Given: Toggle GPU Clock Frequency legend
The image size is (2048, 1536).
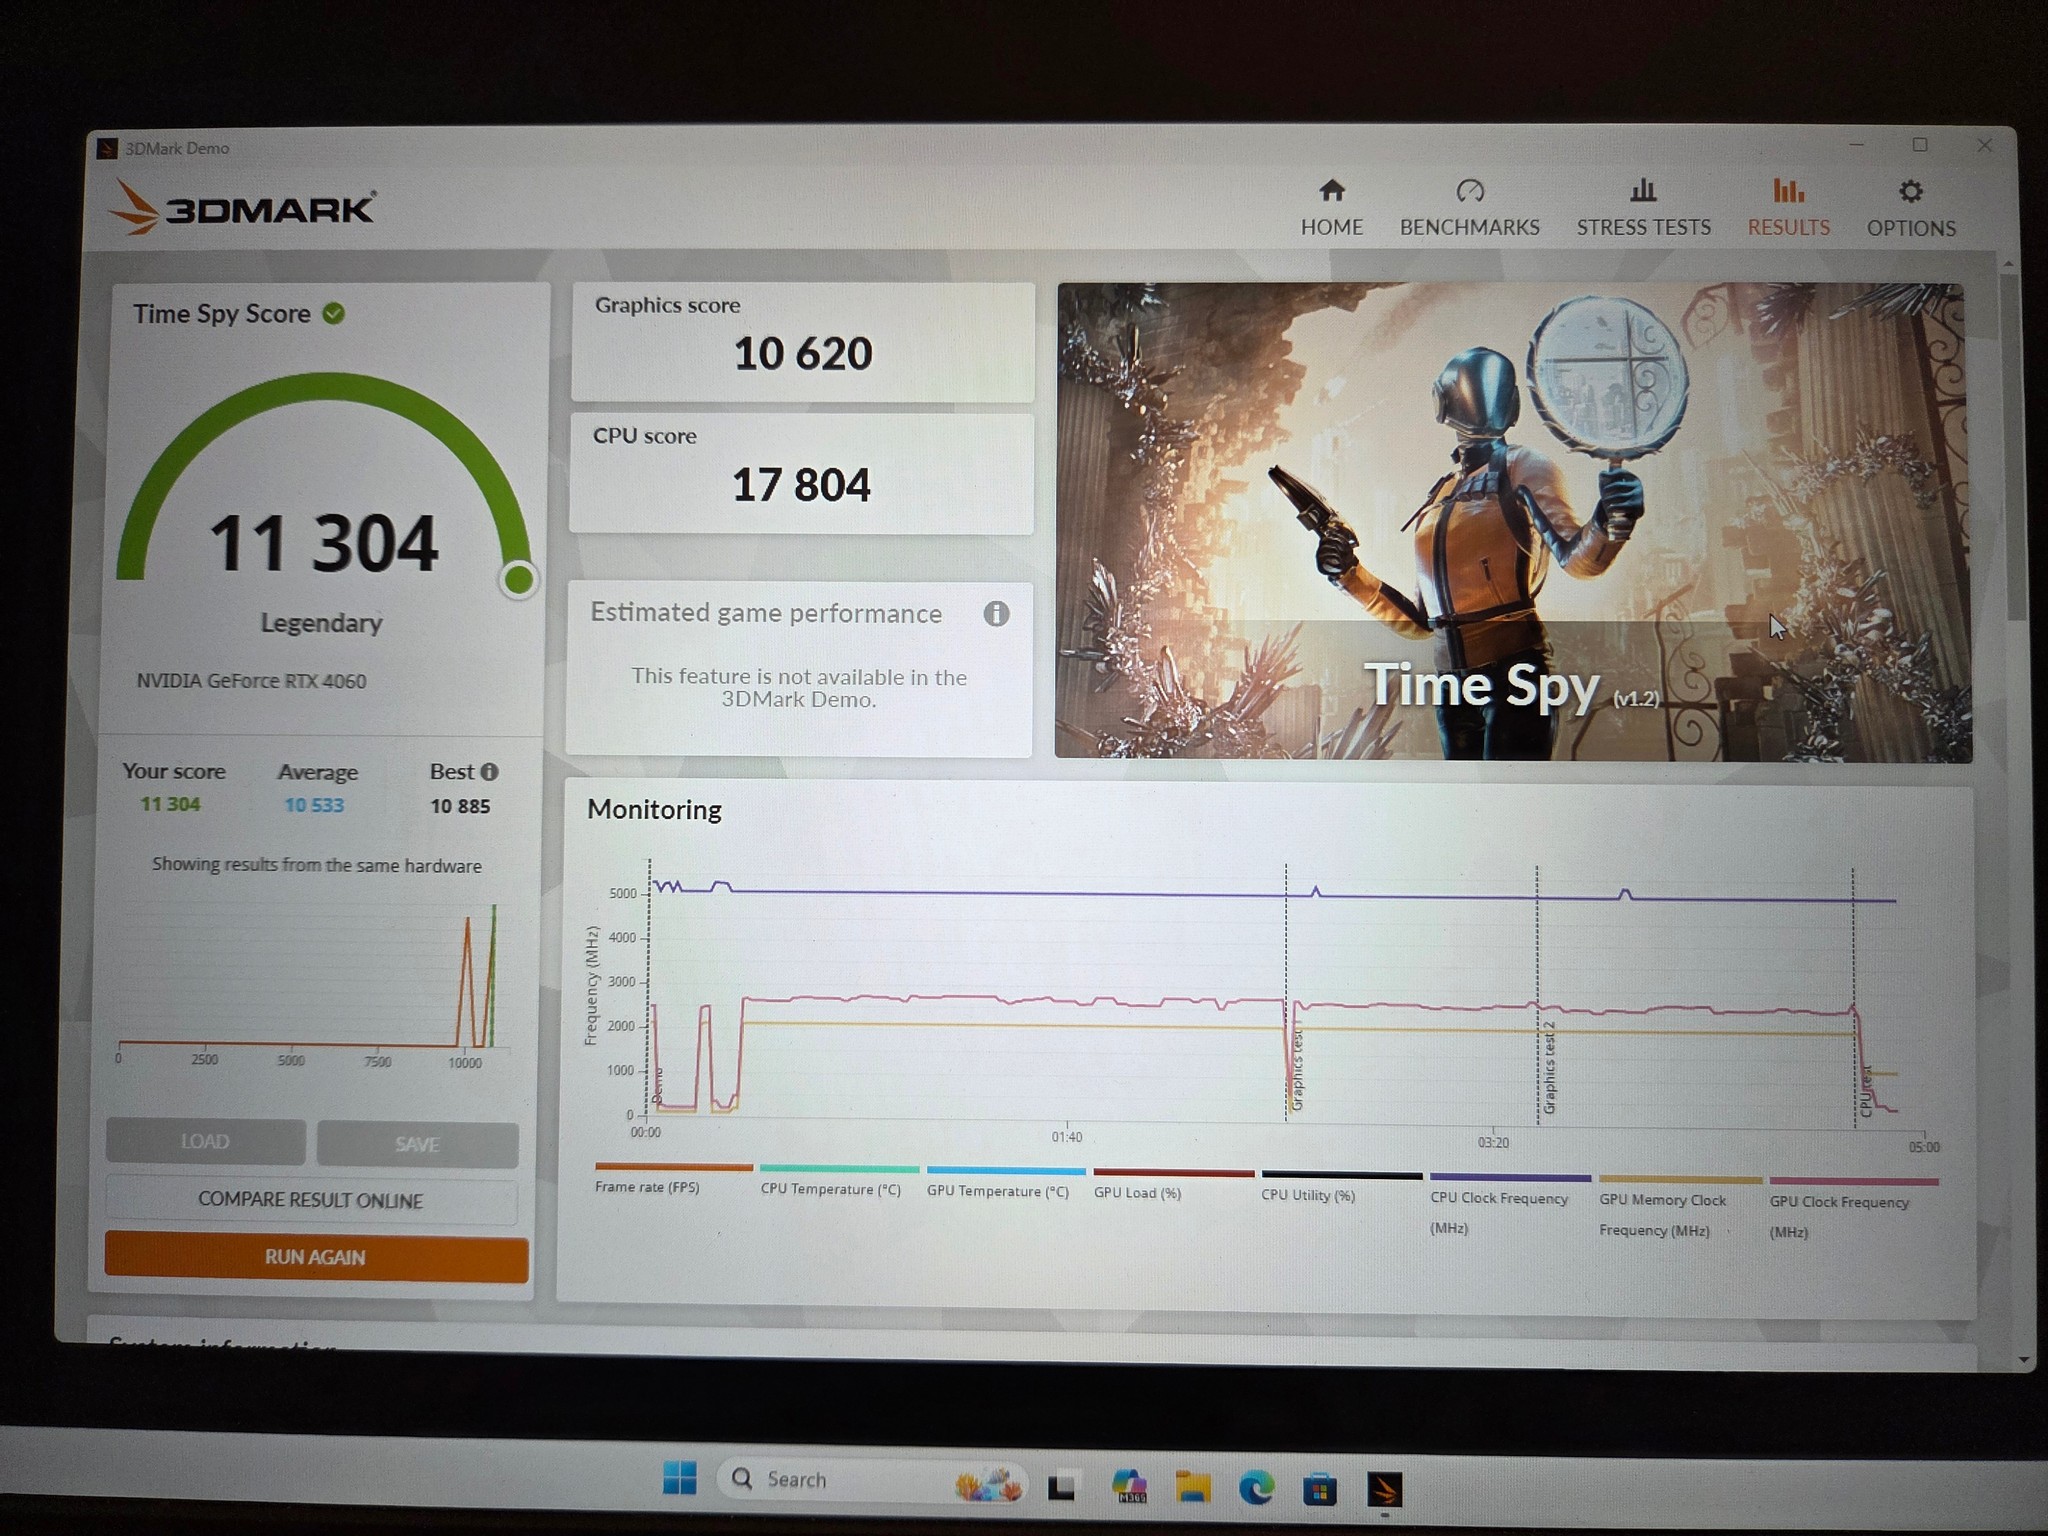Looking at the screenshot, I should click(1853, 1209).
